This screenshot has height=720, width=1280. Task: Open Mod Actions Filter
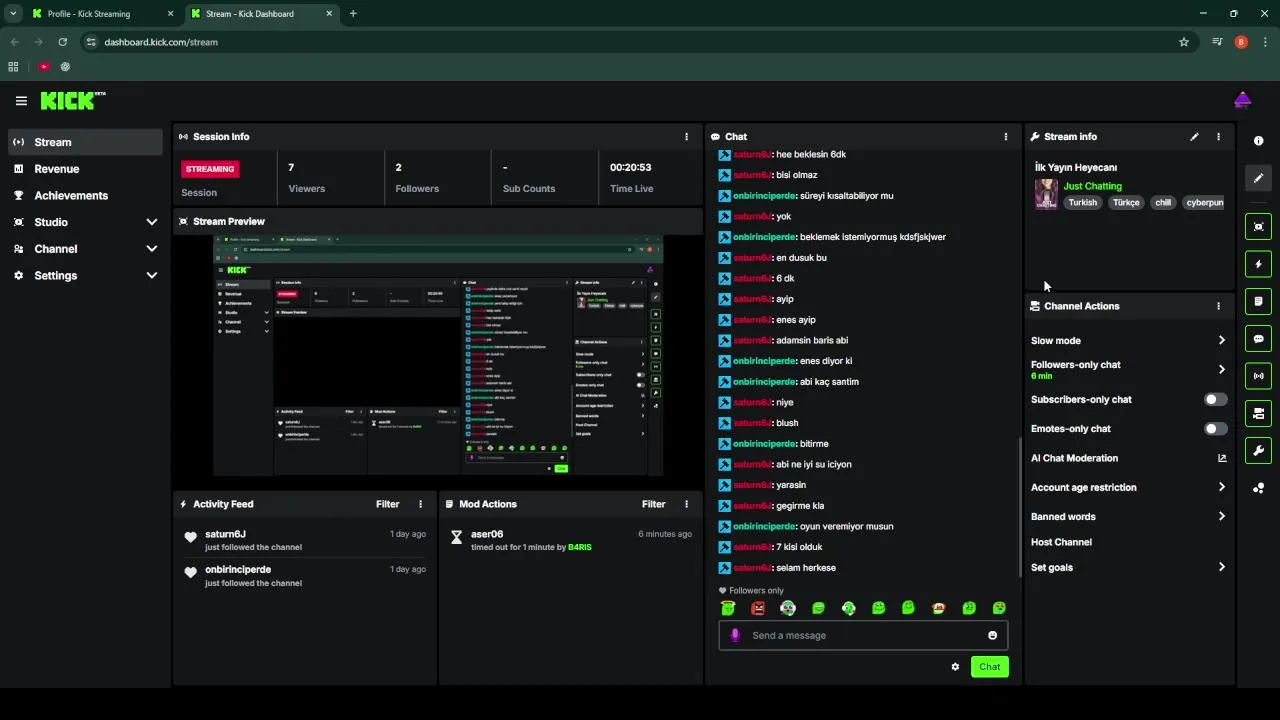click(653, 504)
